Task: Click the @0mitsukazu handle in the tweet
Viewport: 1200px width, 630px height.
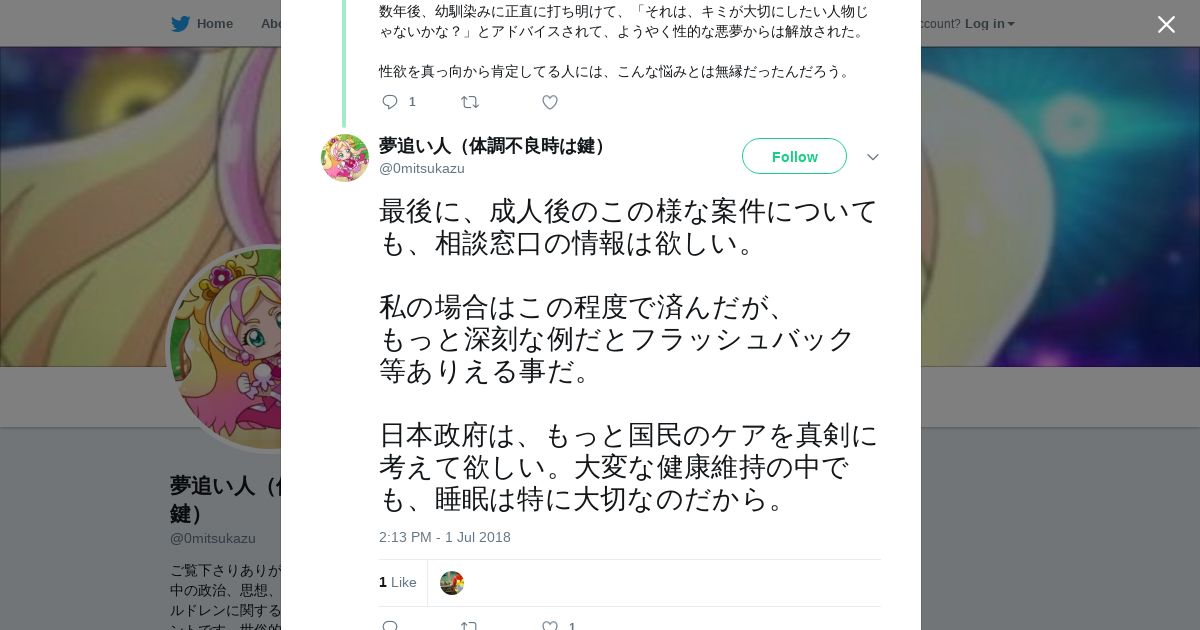Action: tap(422, 168)
